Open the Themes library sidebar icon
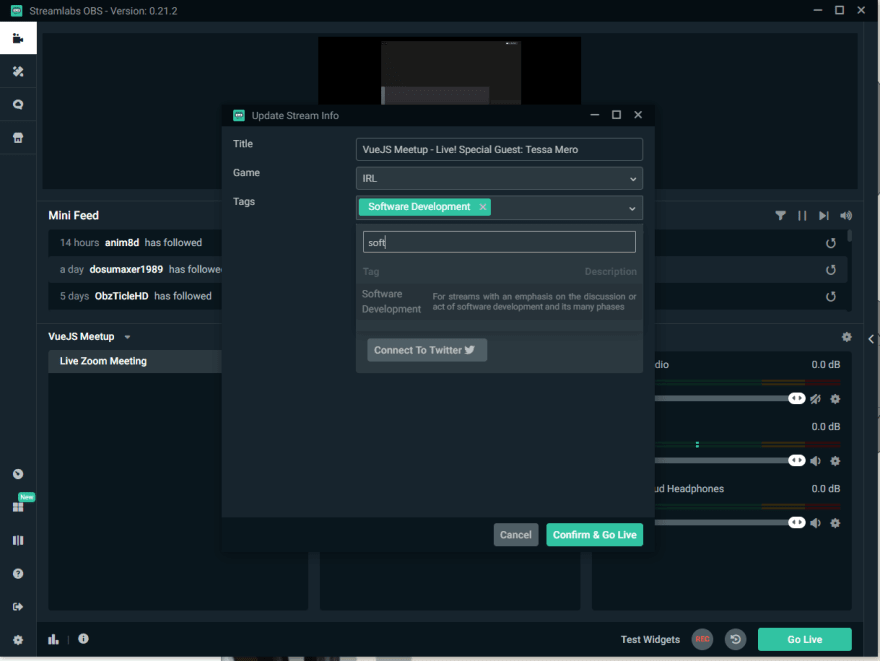The width and height of the screenshot is (880, 661). pyautogui.click(x=18, y=71)
